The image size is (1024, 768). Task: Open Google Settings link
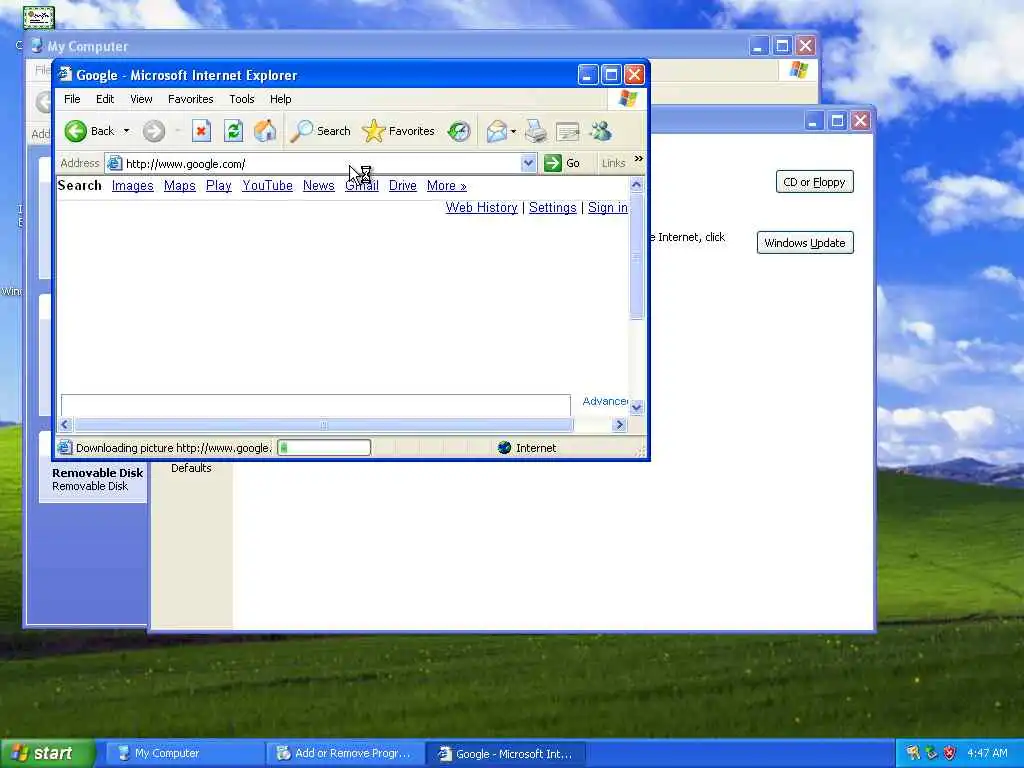coord(552,208)
